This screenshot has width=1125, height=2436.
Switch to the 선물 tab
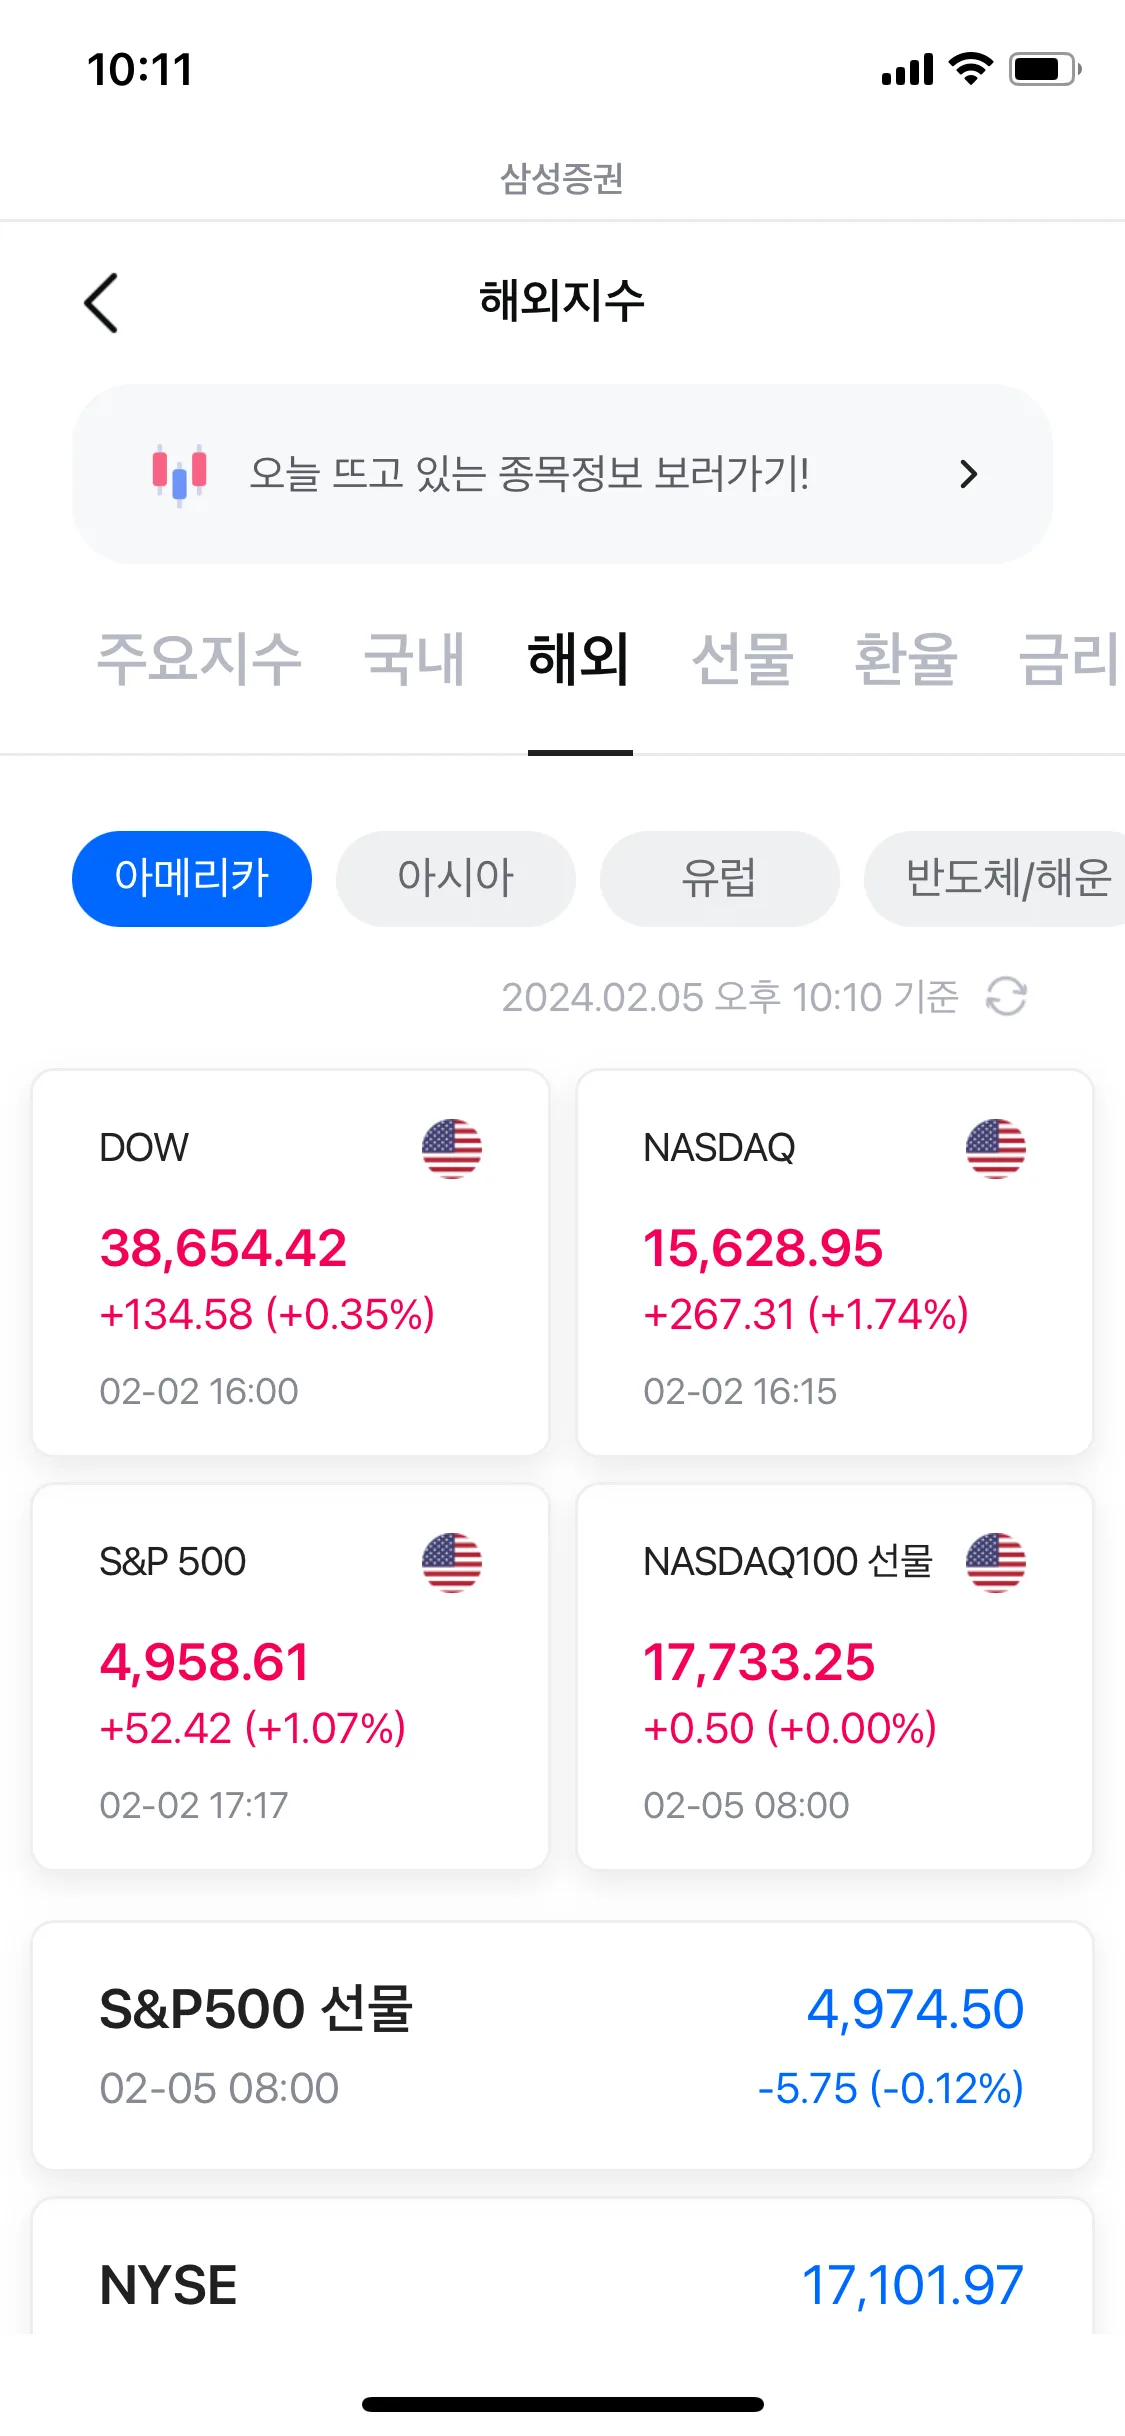742,659
